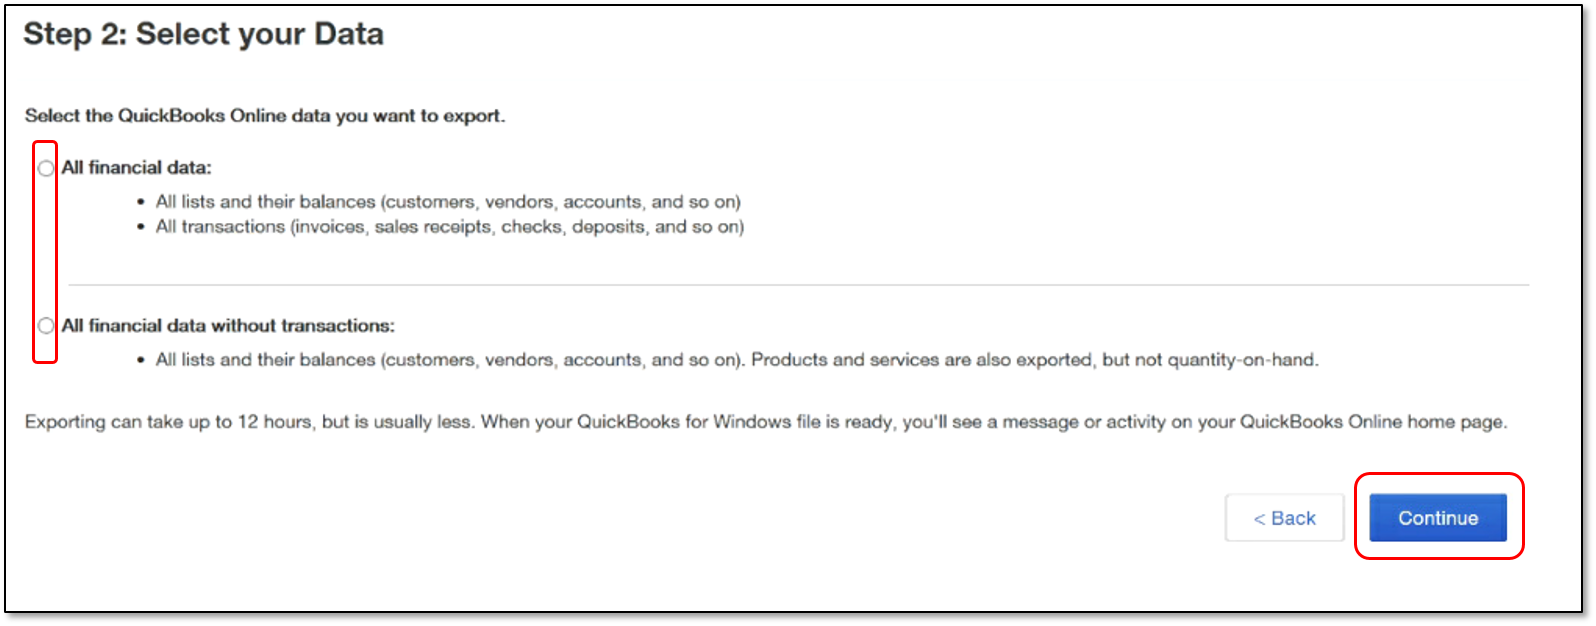Click the 'quantity-on-hand' text

pos(1259,360)
